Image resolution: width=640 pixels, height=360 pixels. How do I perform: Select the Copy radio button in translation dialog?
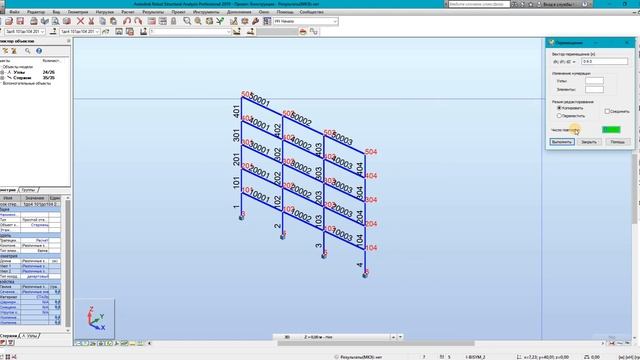click(x=559, y=108)
